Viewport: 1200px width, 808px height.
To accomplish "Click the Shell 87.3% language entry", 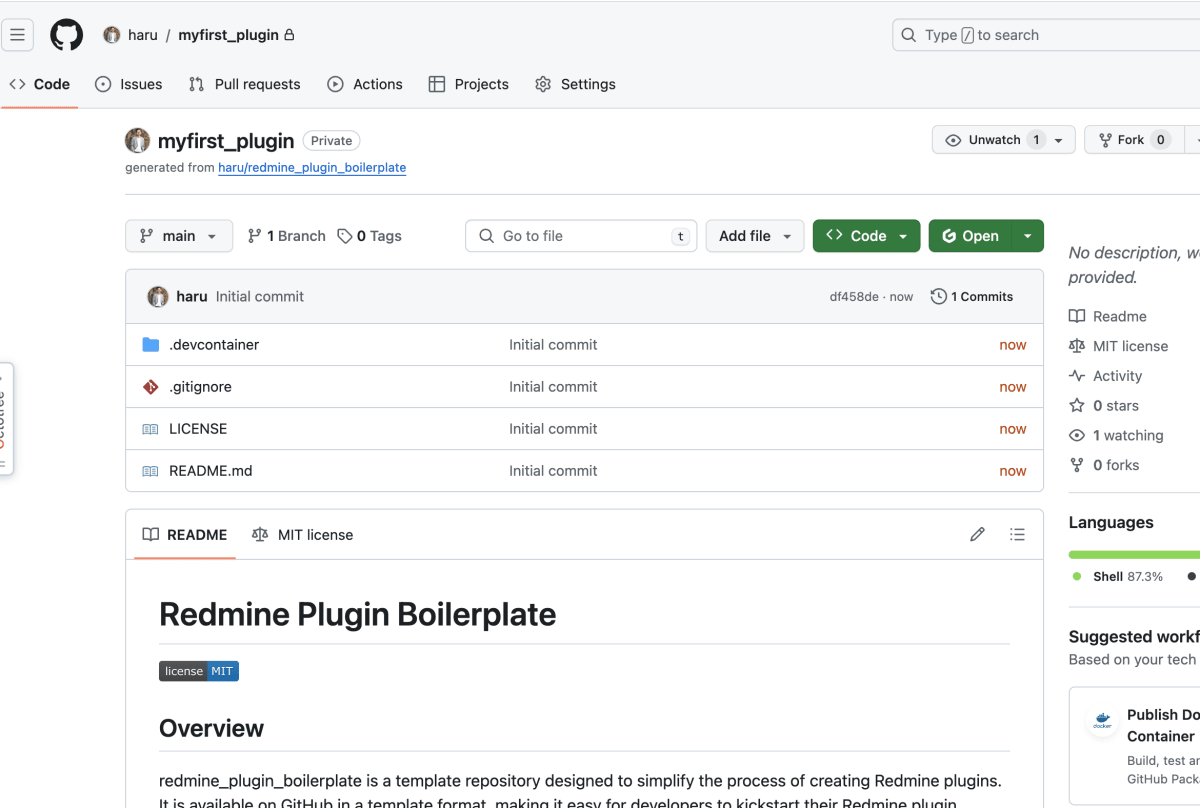I will coord(1118,577).
